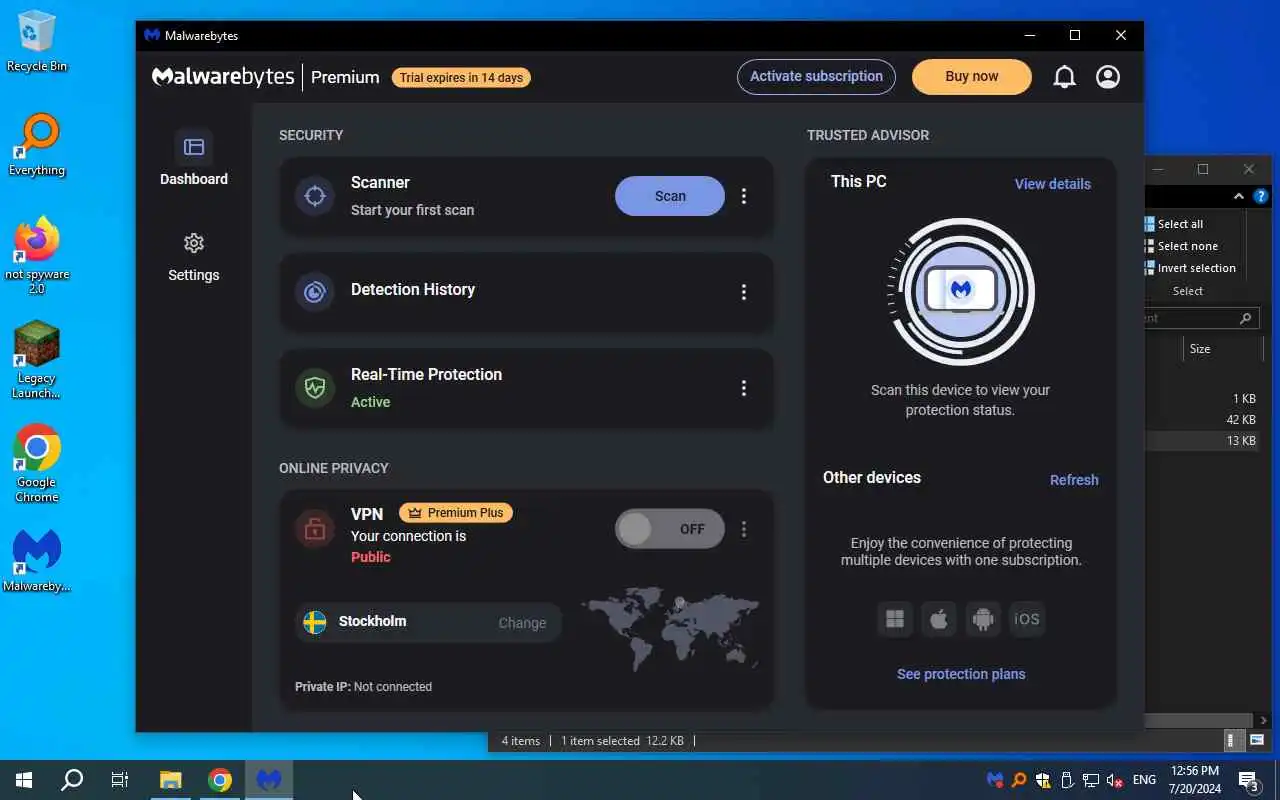Go to the Dashboard tab

pos(194,160)
